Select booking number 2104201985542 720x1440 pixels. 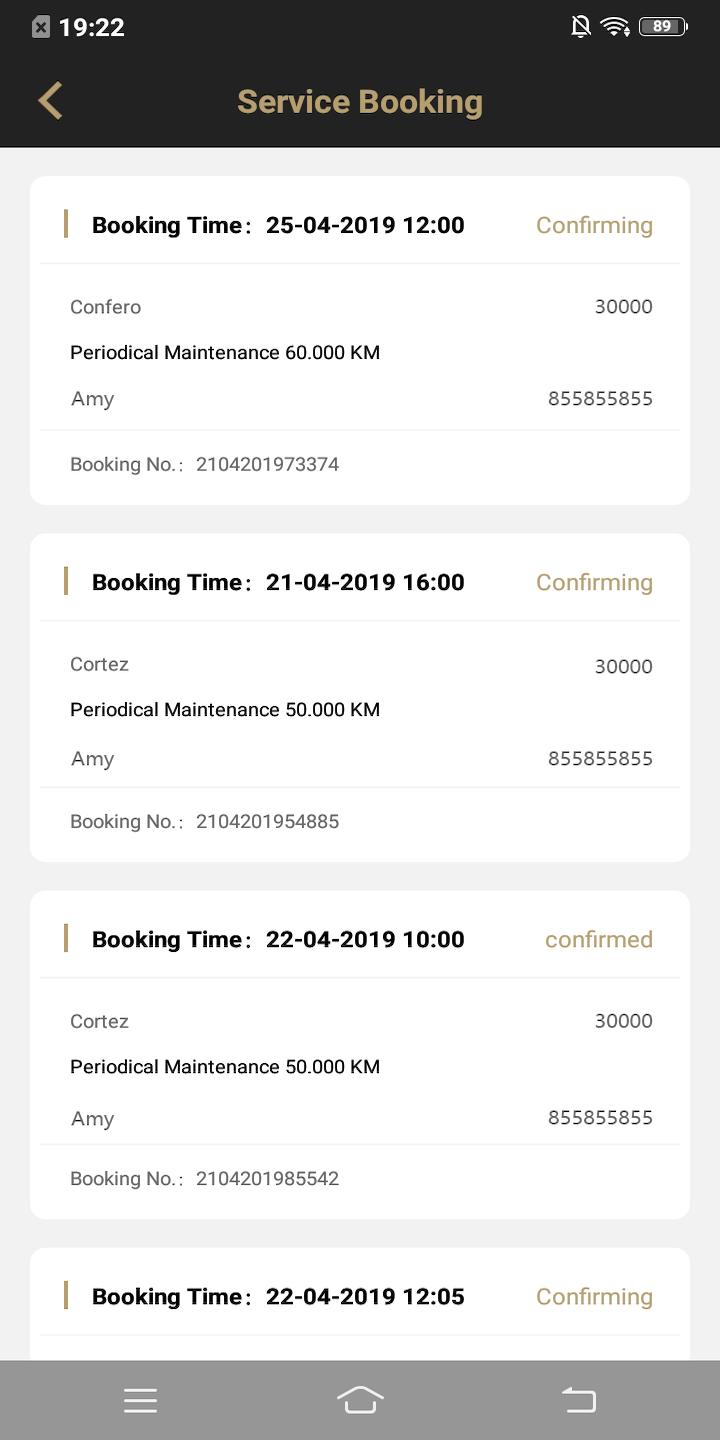coord(267,1178)
